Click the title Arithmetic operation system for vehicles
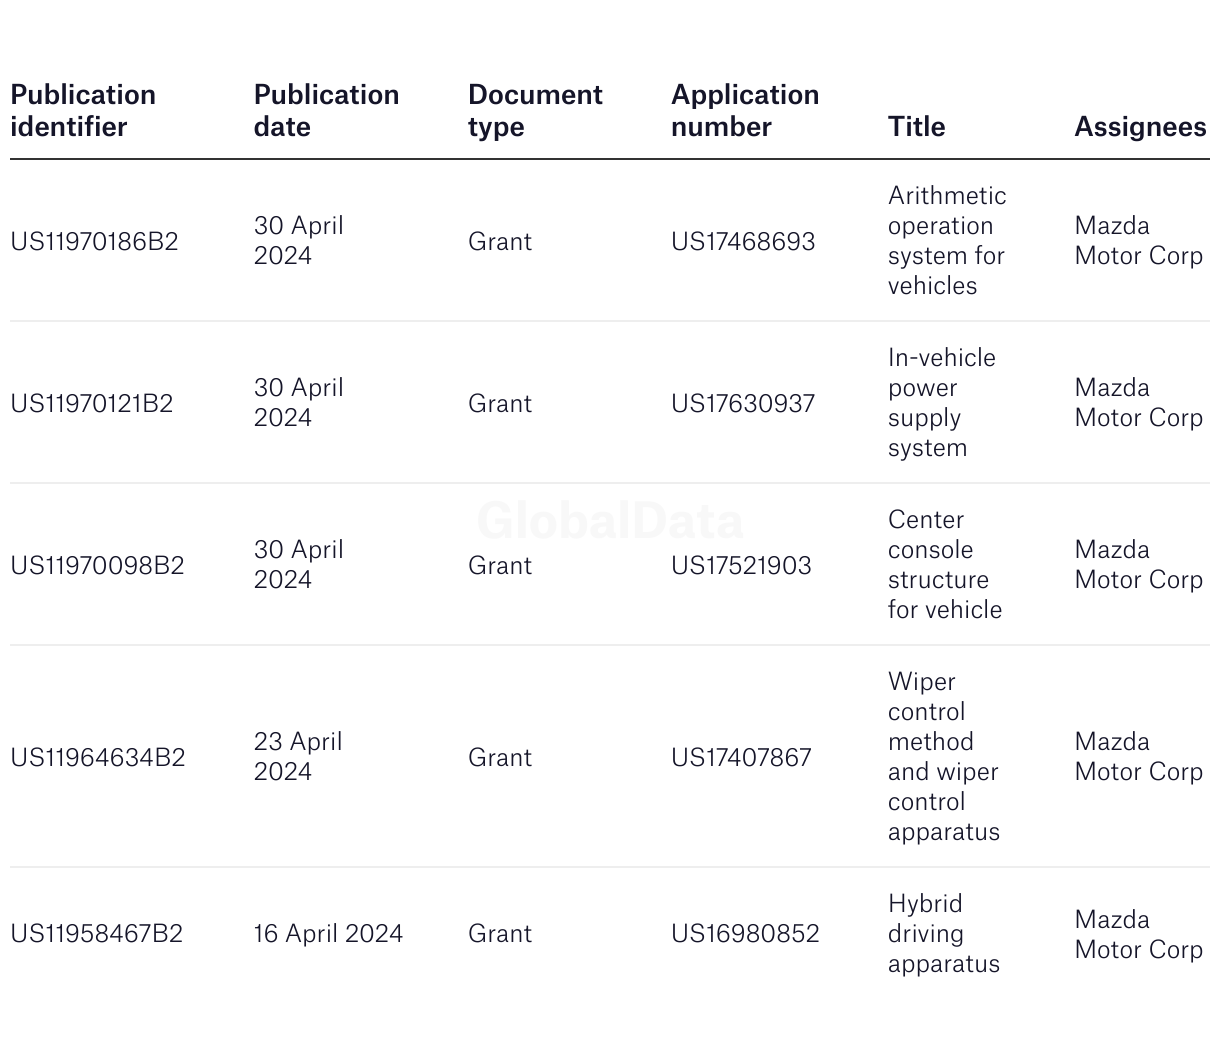 click(x=947, y=241)
